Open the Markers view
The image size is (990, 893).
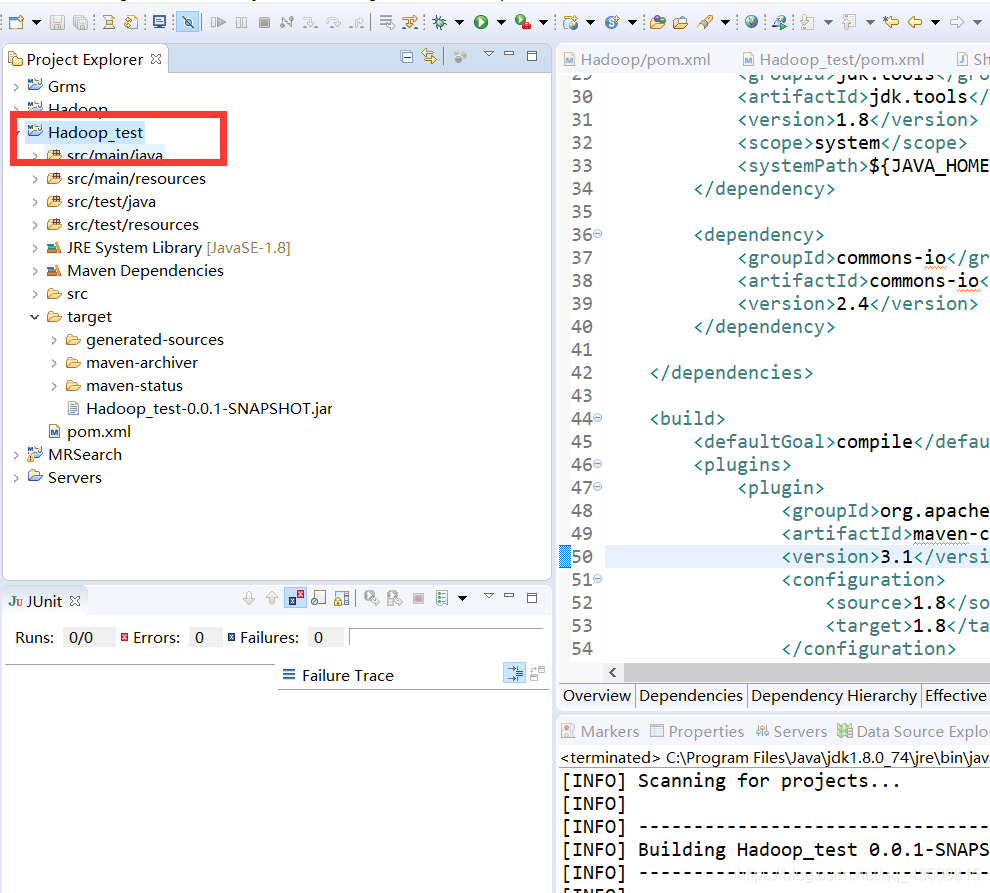(x=609, y=731)
